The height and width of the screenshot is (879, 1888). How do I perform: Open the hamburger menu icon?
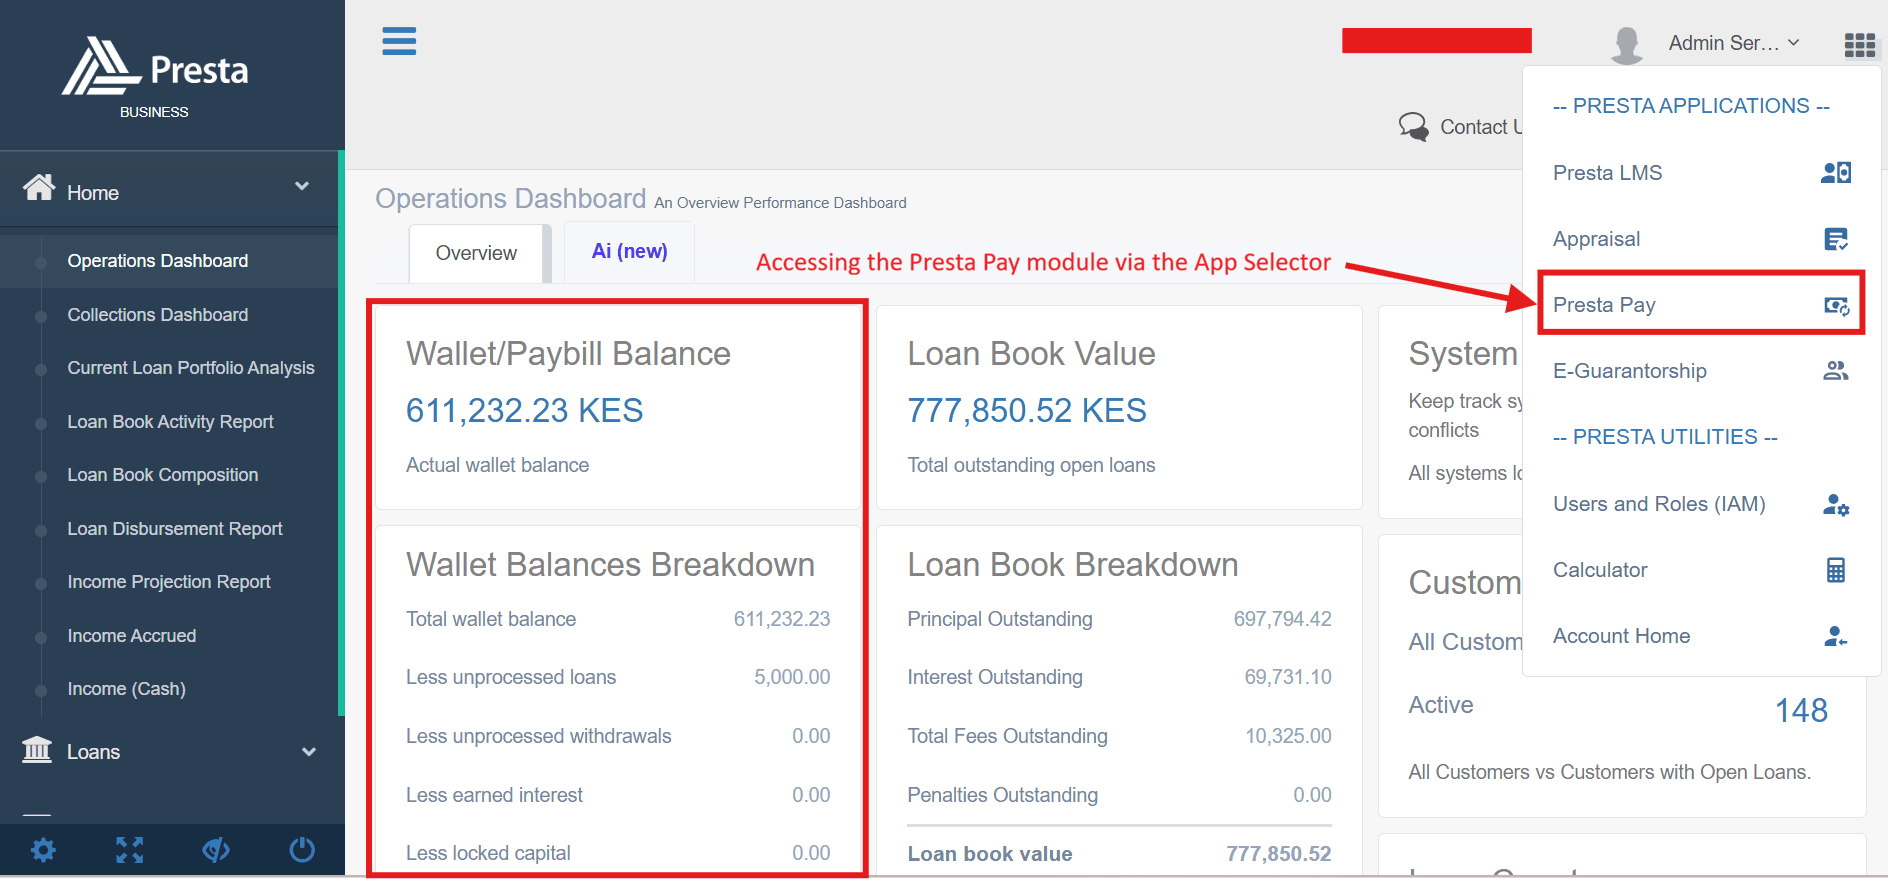(399, 41)
